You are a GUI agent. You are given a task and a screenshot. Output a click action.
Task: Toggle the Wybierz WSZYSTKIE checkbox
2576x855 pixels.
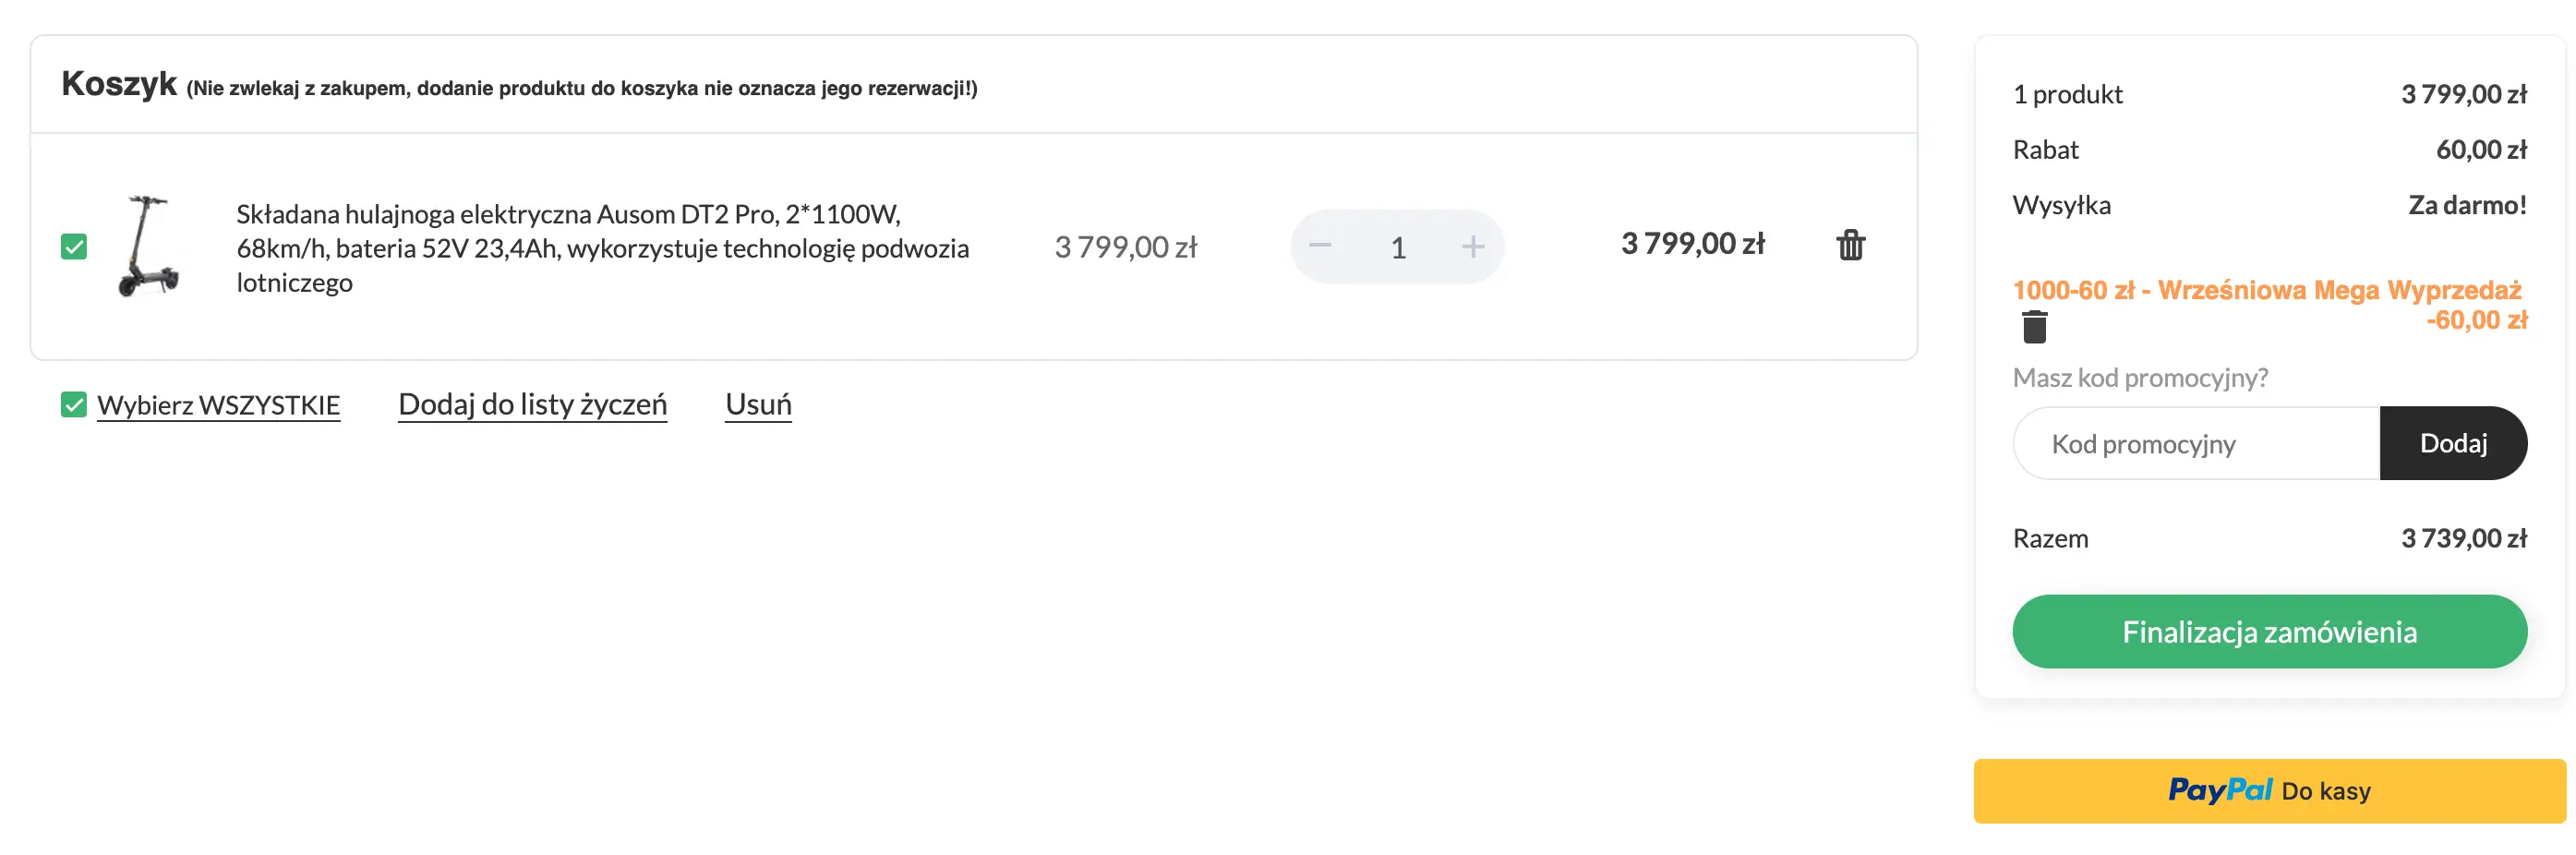tap(73, 404)
